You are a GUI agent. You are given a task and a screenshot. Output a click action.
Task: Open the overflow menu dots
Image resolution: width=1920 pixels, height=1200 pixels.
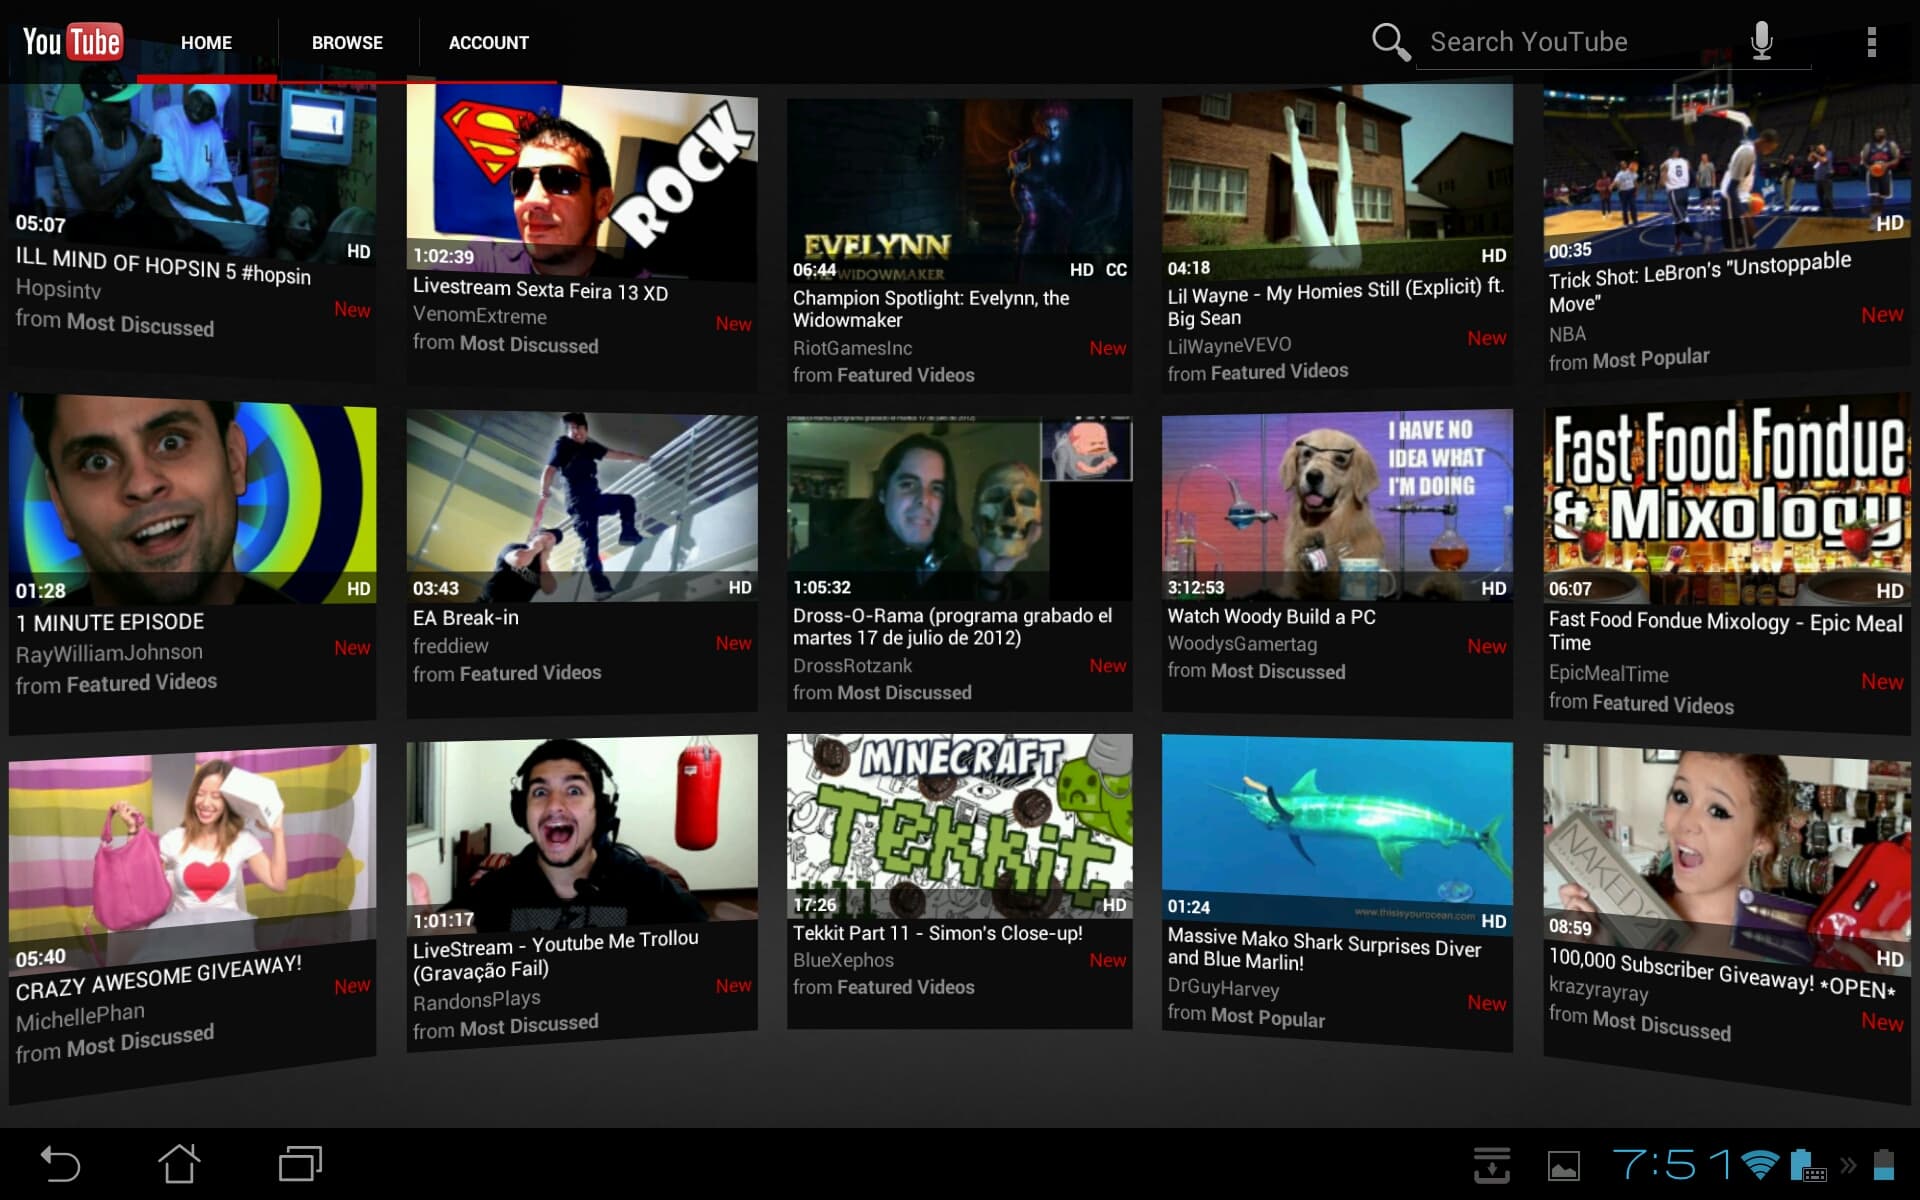[1871, 42]
